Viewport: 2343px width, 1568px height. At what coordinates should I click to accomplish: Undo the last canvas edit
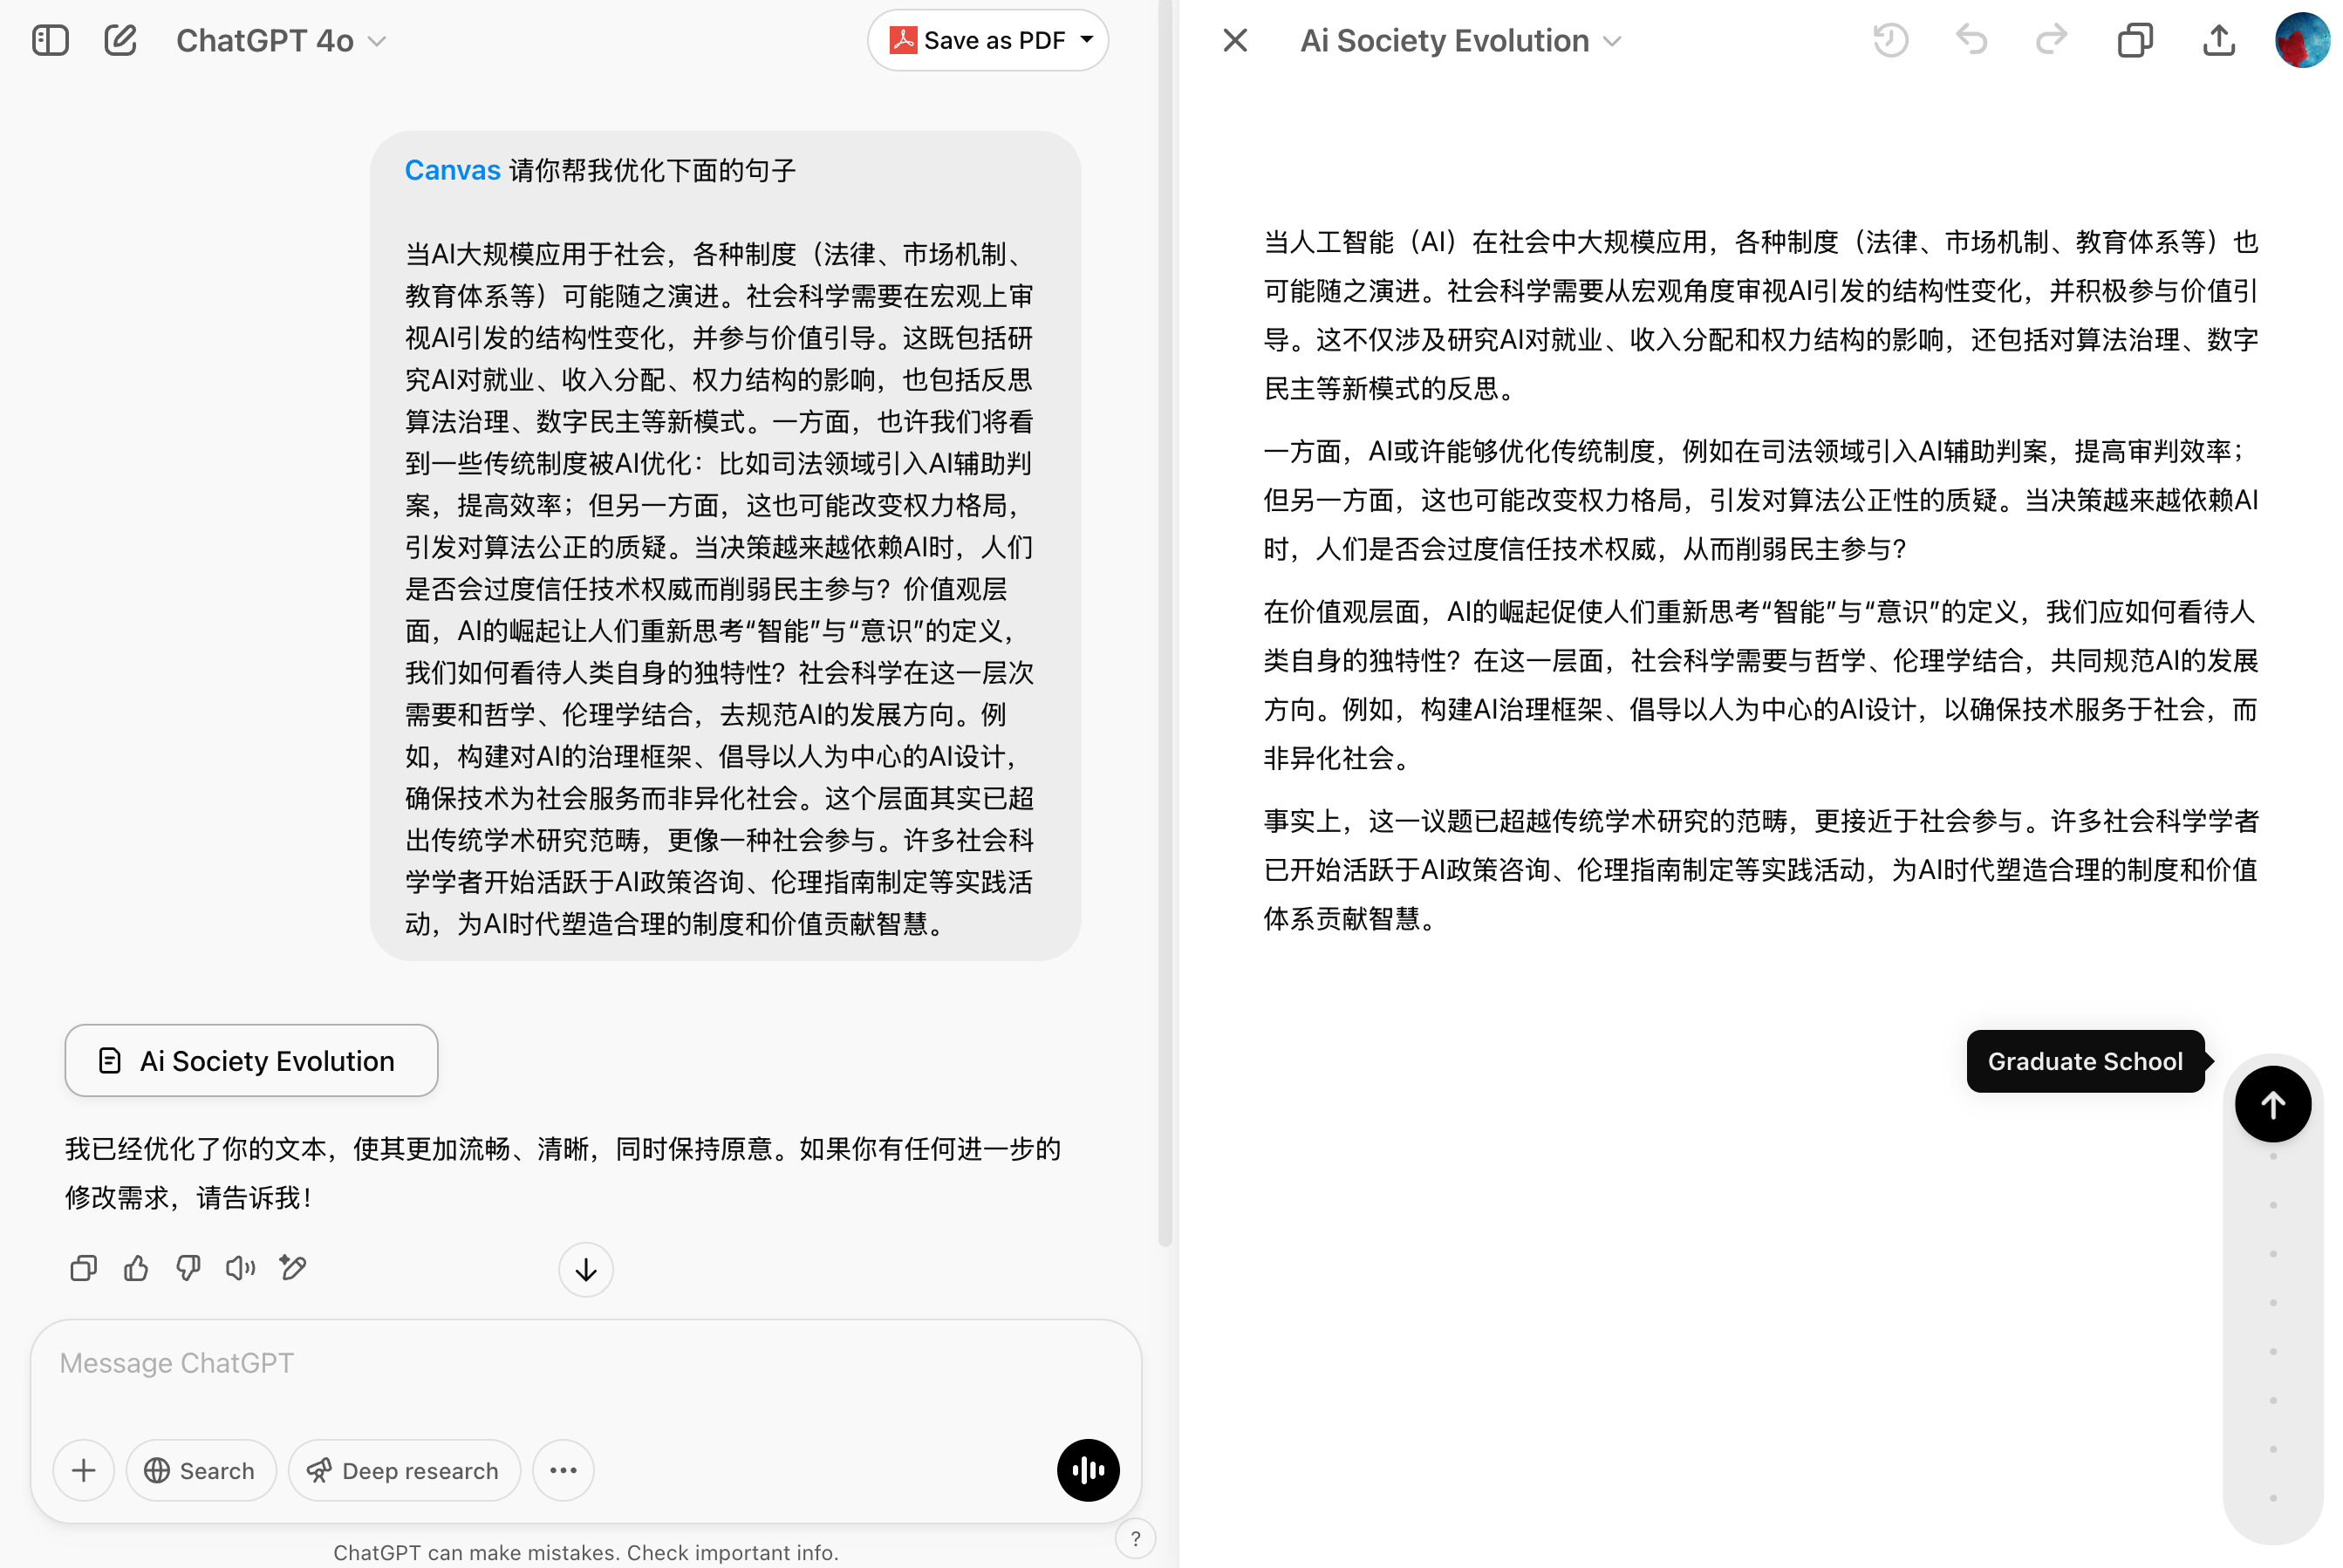pos(1971,40)
